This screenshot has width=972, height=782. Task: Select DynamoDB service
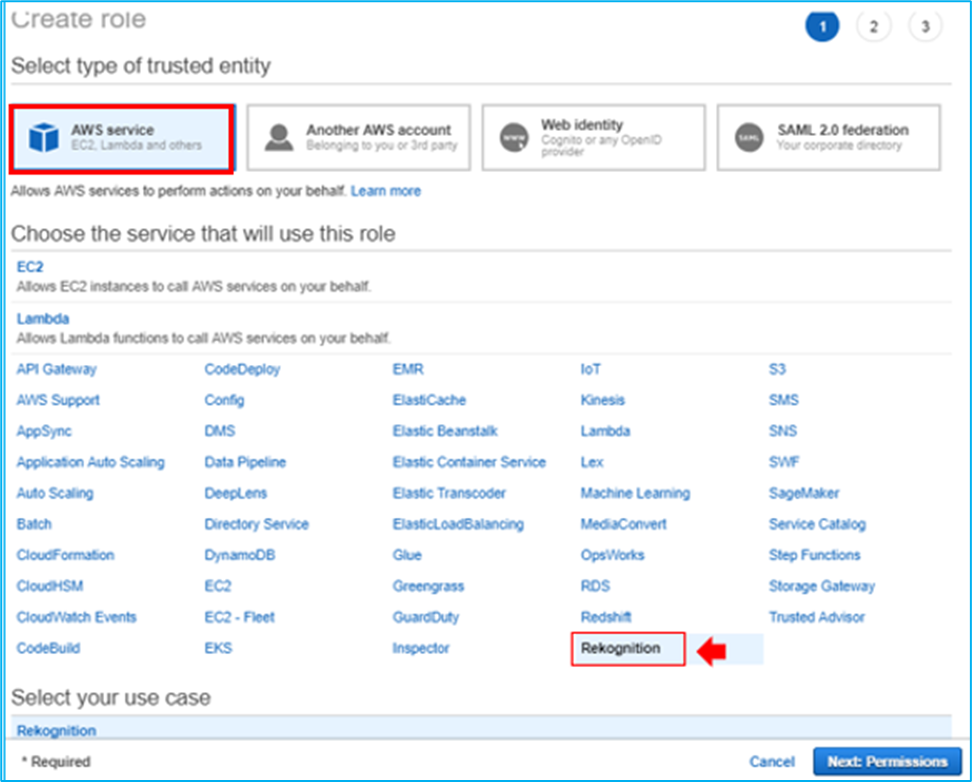(240, 555)
